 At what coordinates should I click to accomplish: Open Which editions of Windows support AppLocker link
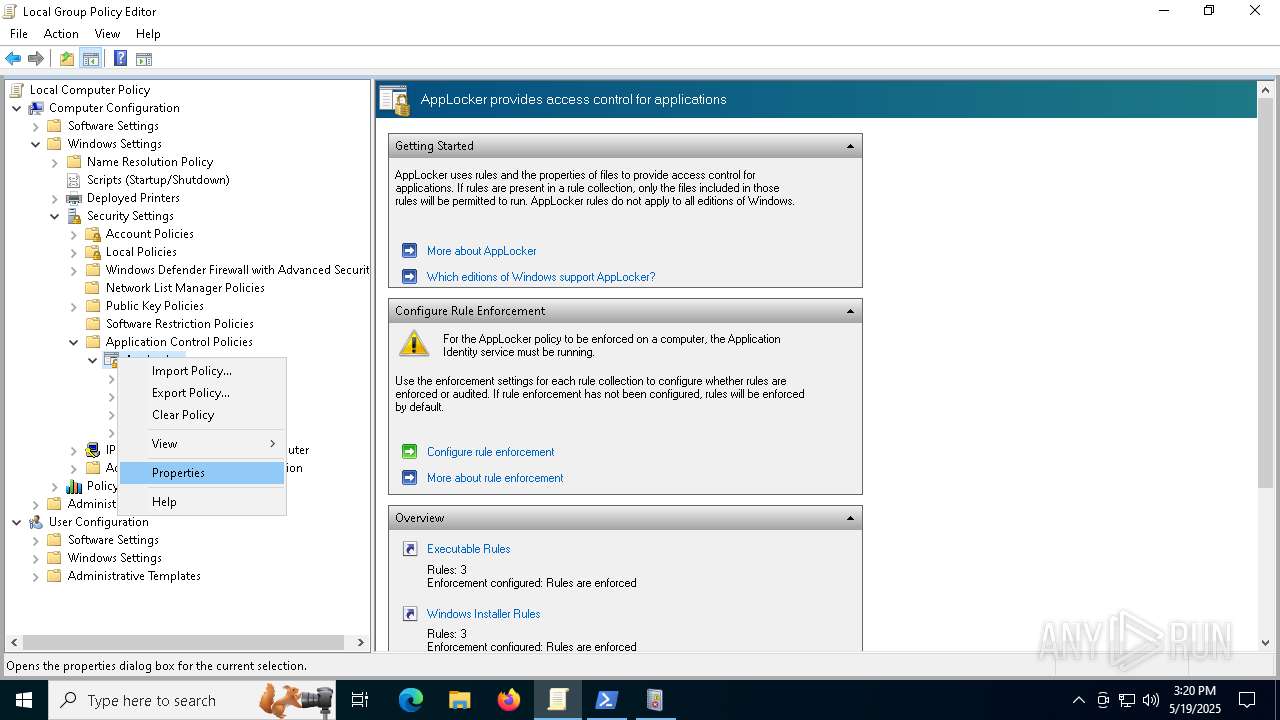541,277
